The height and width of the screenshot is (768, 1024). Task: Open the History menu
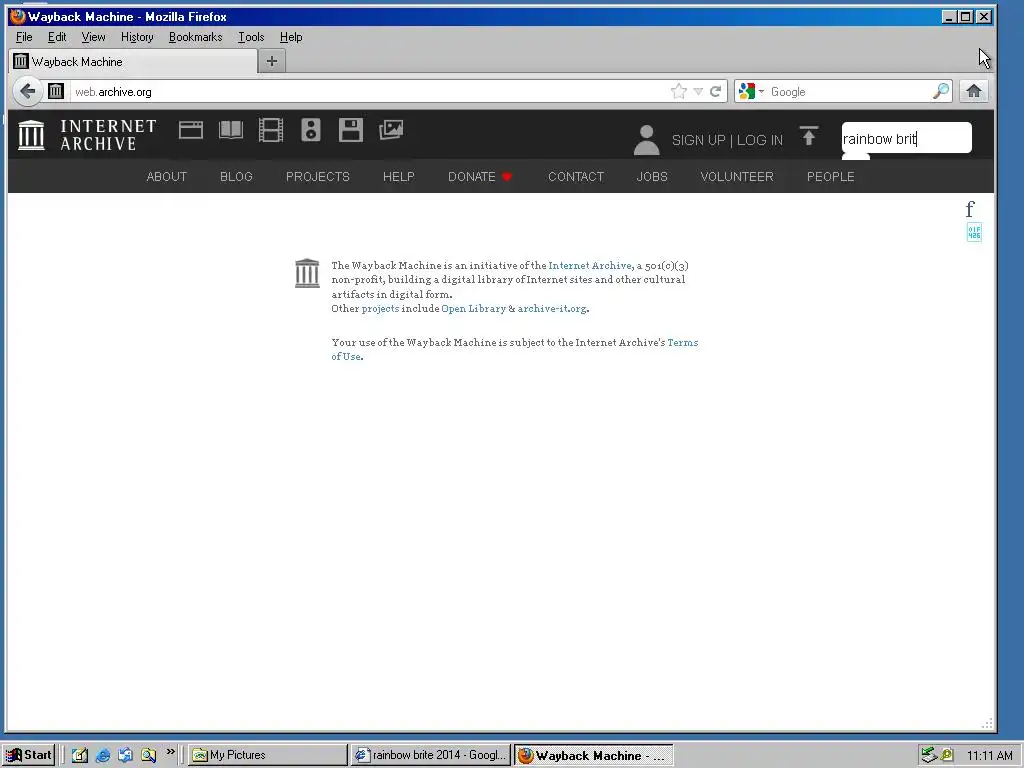[137, 37]
